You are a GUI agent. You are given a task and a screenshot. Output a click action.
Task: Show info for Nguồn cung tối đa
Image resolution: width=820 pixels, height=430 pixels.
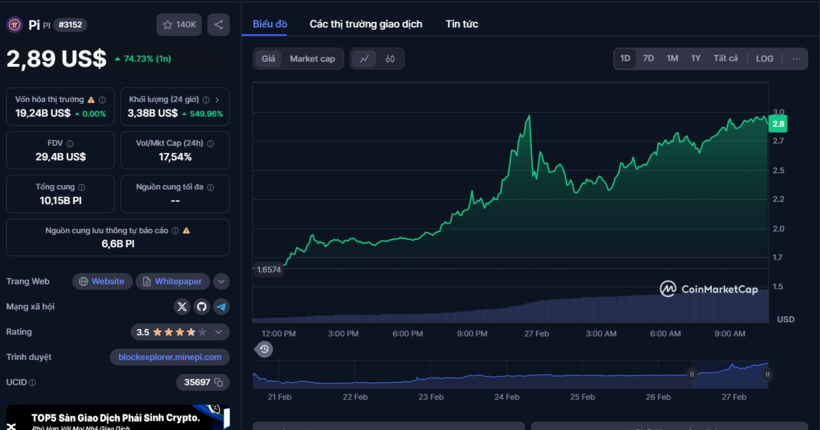pos(210,187)
